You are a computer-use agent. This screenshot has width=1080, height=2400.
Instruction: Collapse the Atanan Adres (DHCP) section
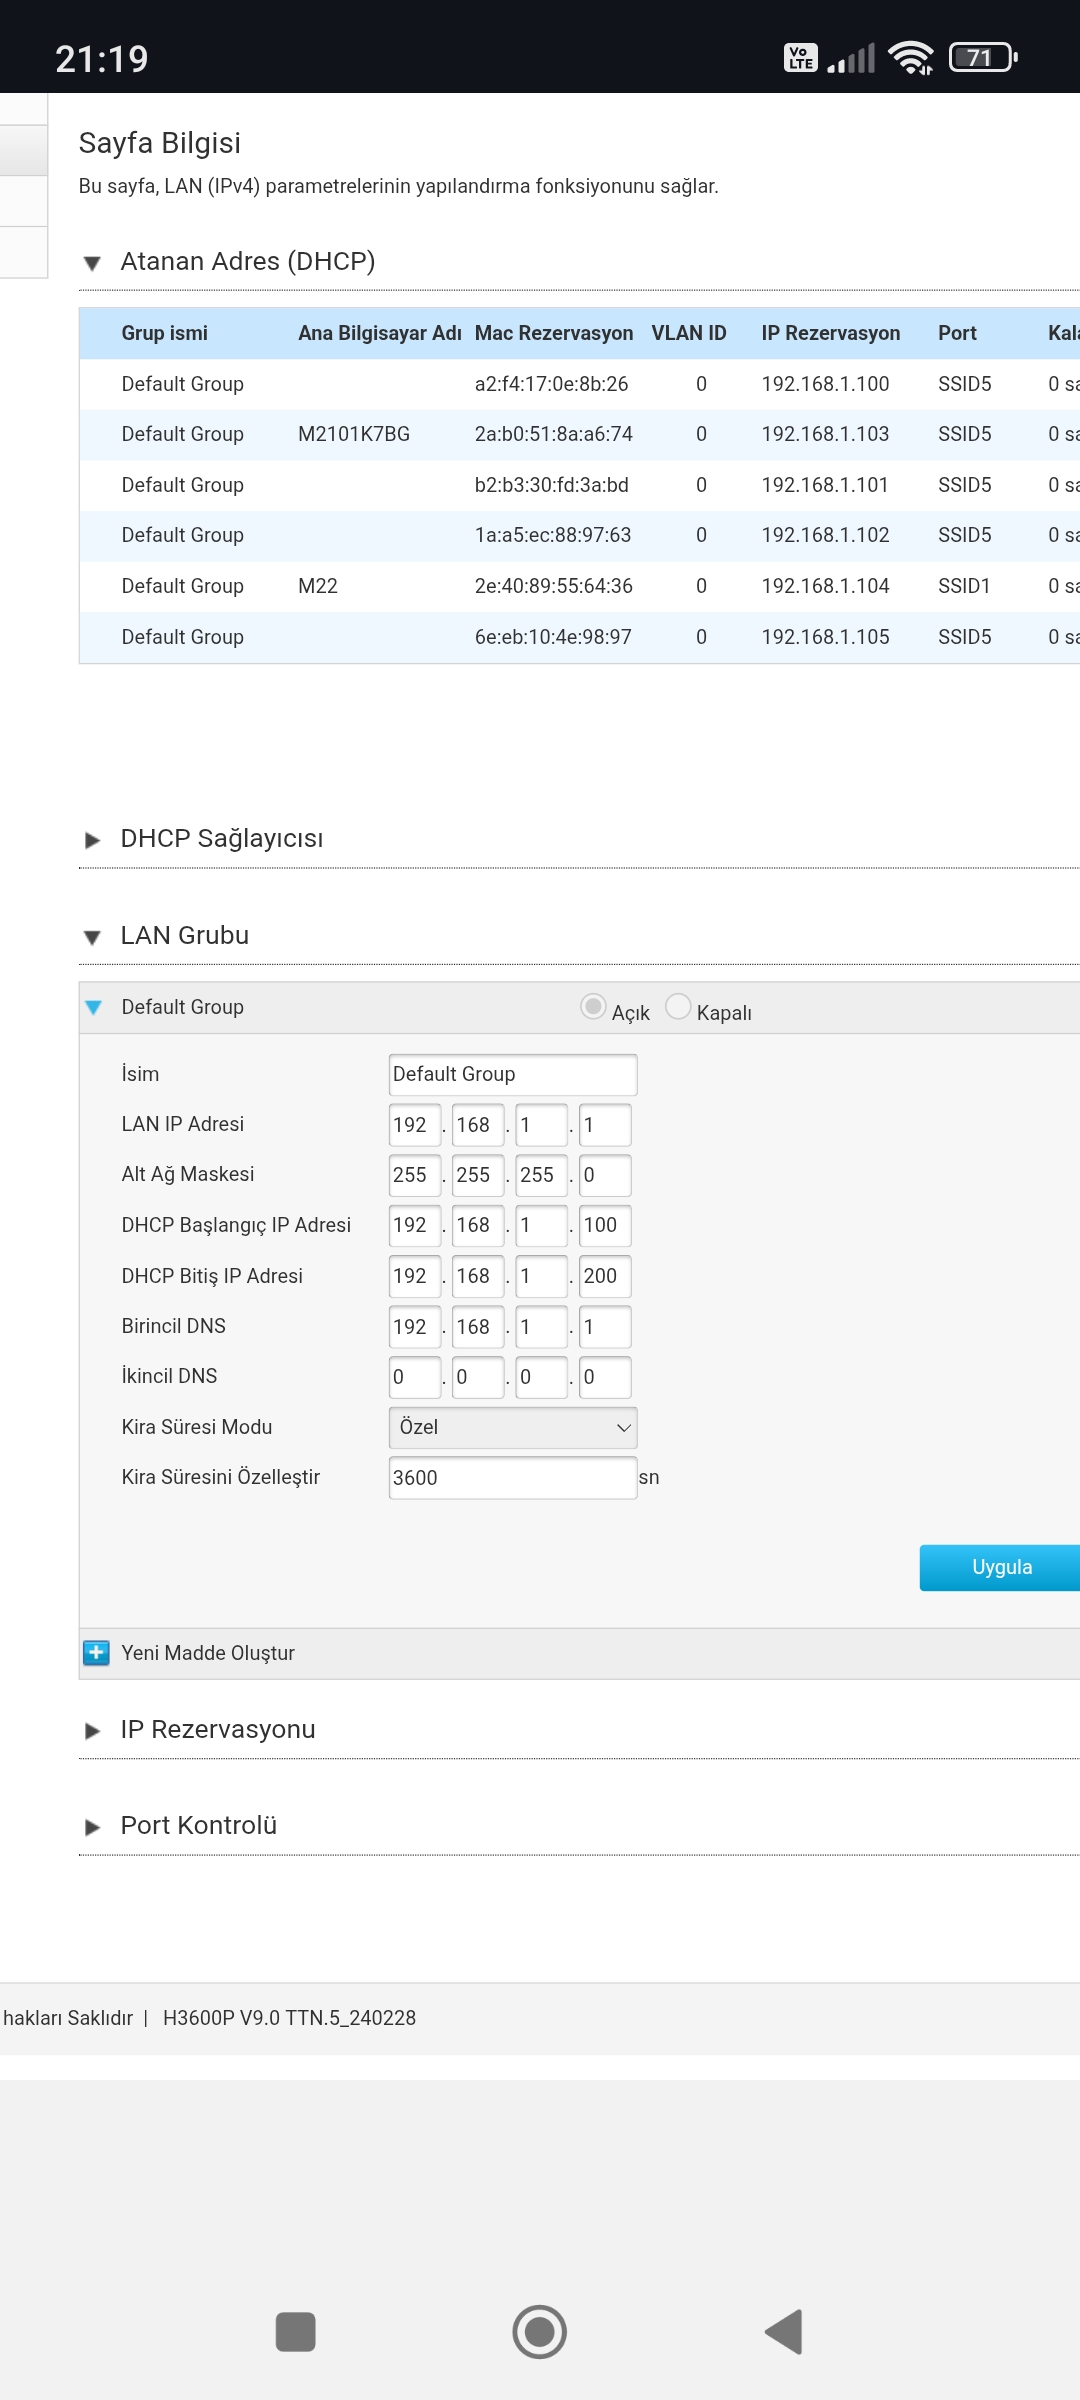[92, 263]
